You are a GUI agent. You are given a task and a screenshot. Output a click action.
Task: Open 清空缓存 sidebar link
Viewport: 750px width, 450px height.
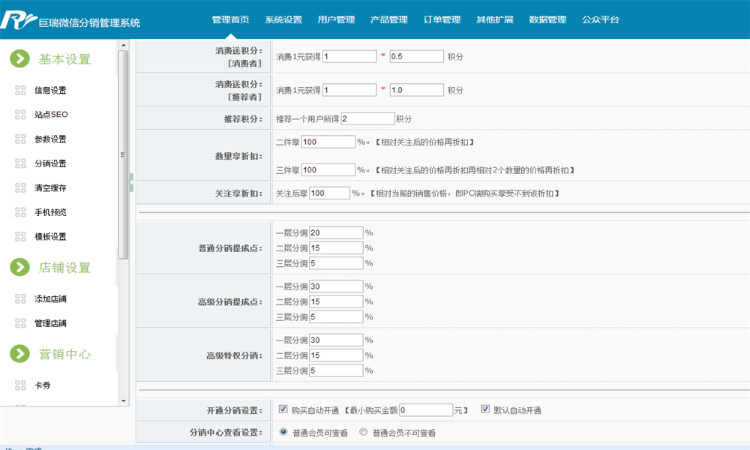(50, 188)
